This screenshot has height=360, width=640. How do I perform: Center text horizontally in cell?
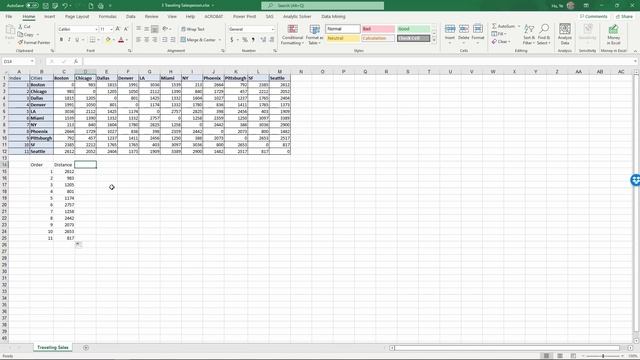[x=147, y=40]
